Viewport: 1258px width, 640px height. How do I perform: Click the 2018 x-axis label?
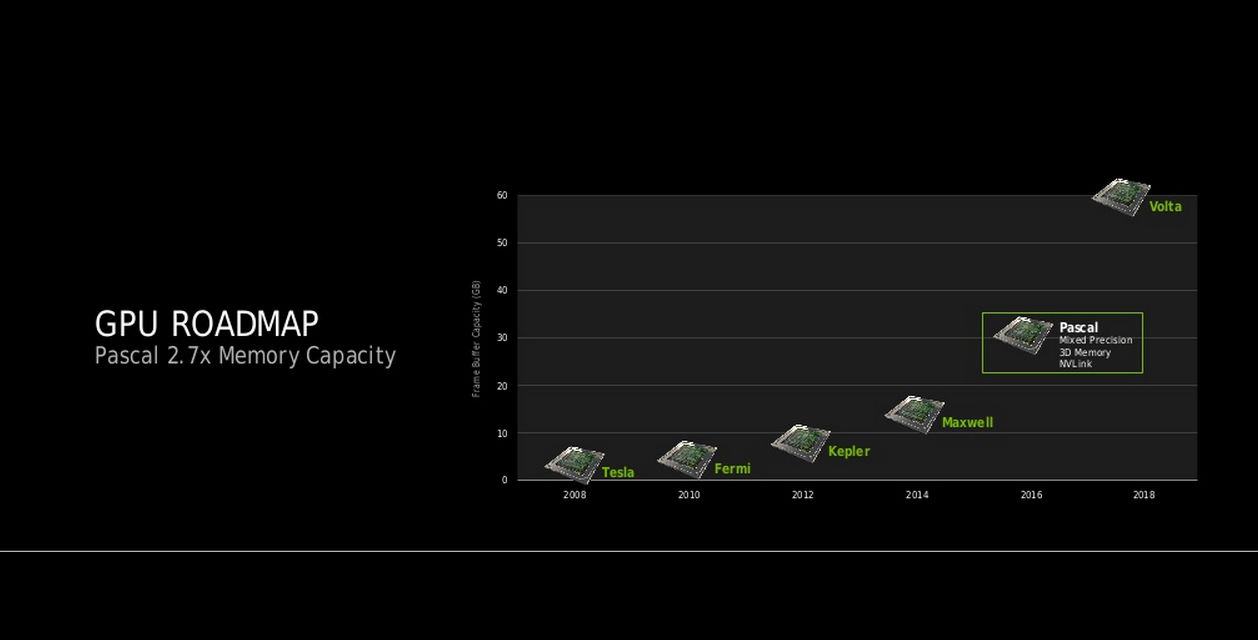(1144, 495)
